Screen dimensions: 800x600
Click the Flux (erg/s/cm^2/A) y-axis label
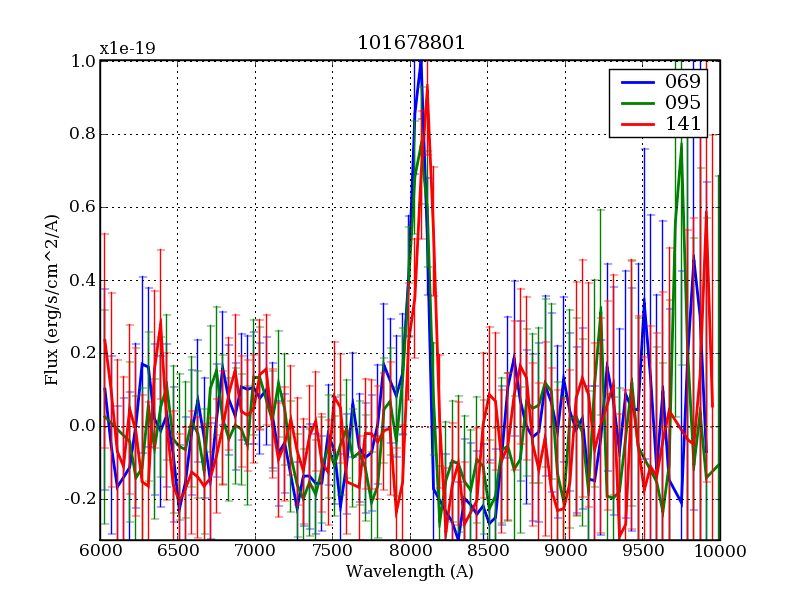[x=51, y=300]
